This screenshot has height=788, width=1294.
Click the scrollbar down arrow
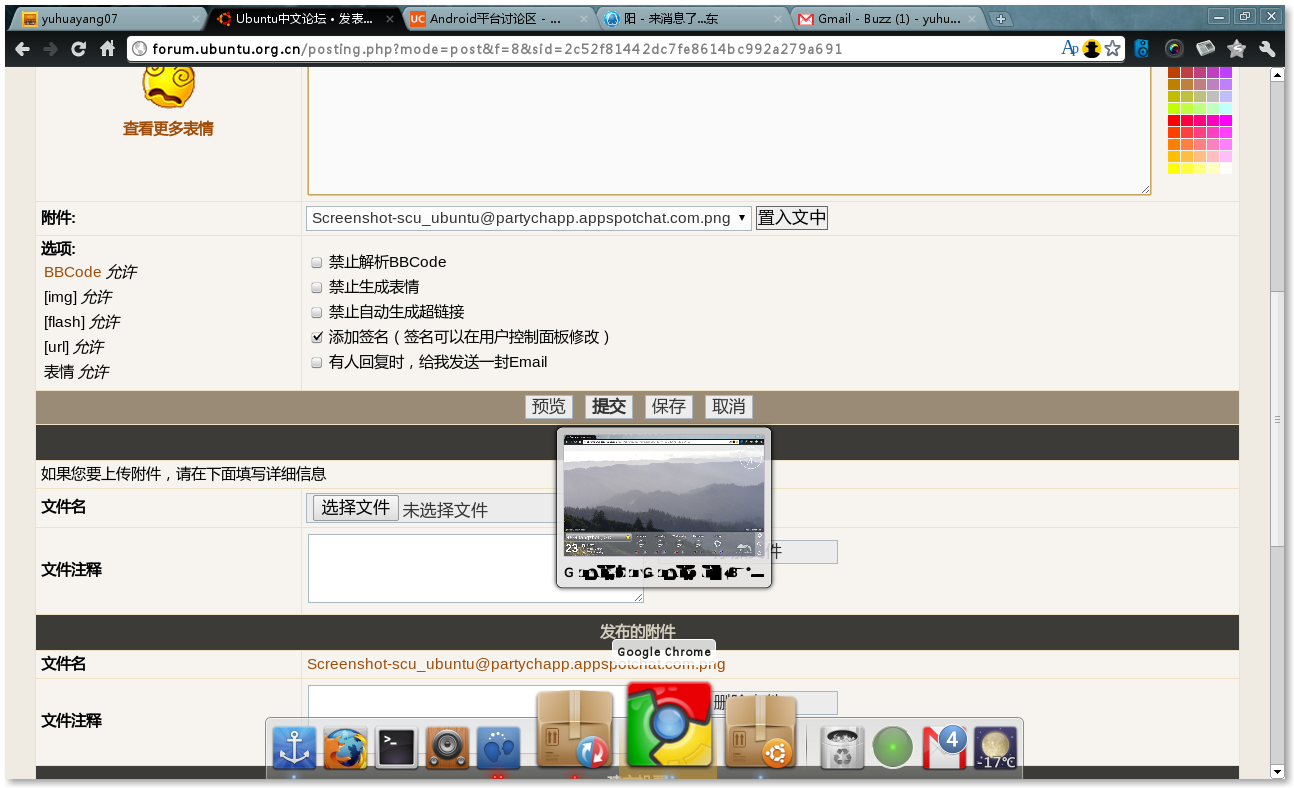1277,772
